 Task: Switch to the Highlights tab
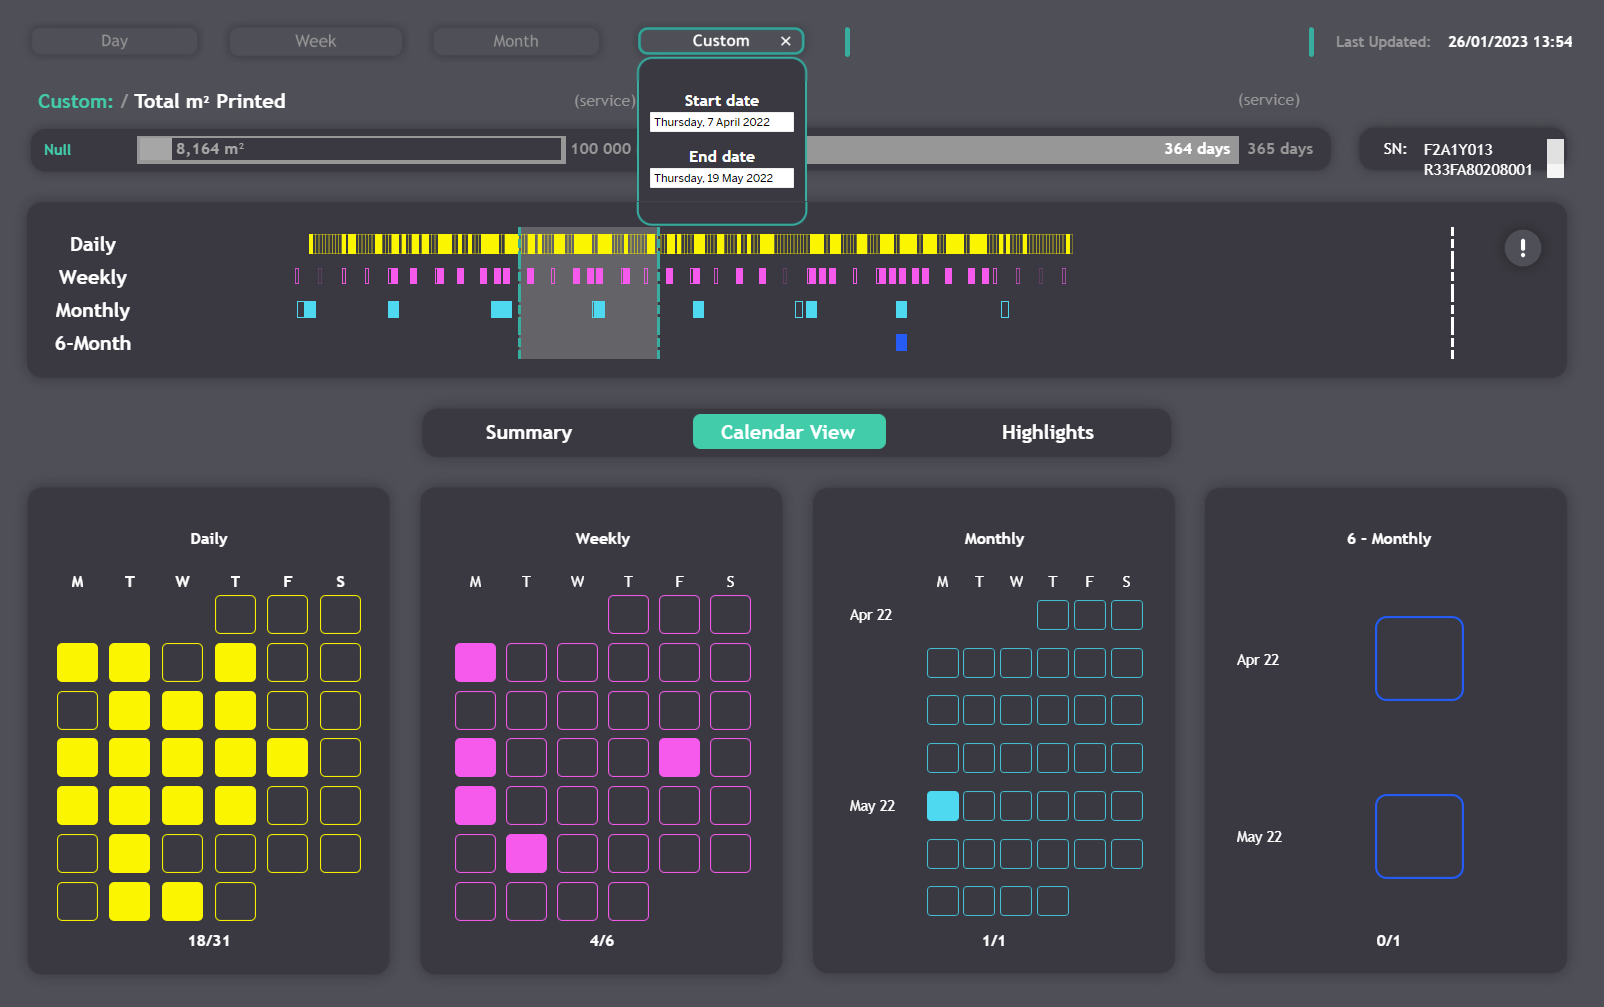(1047, 432)
